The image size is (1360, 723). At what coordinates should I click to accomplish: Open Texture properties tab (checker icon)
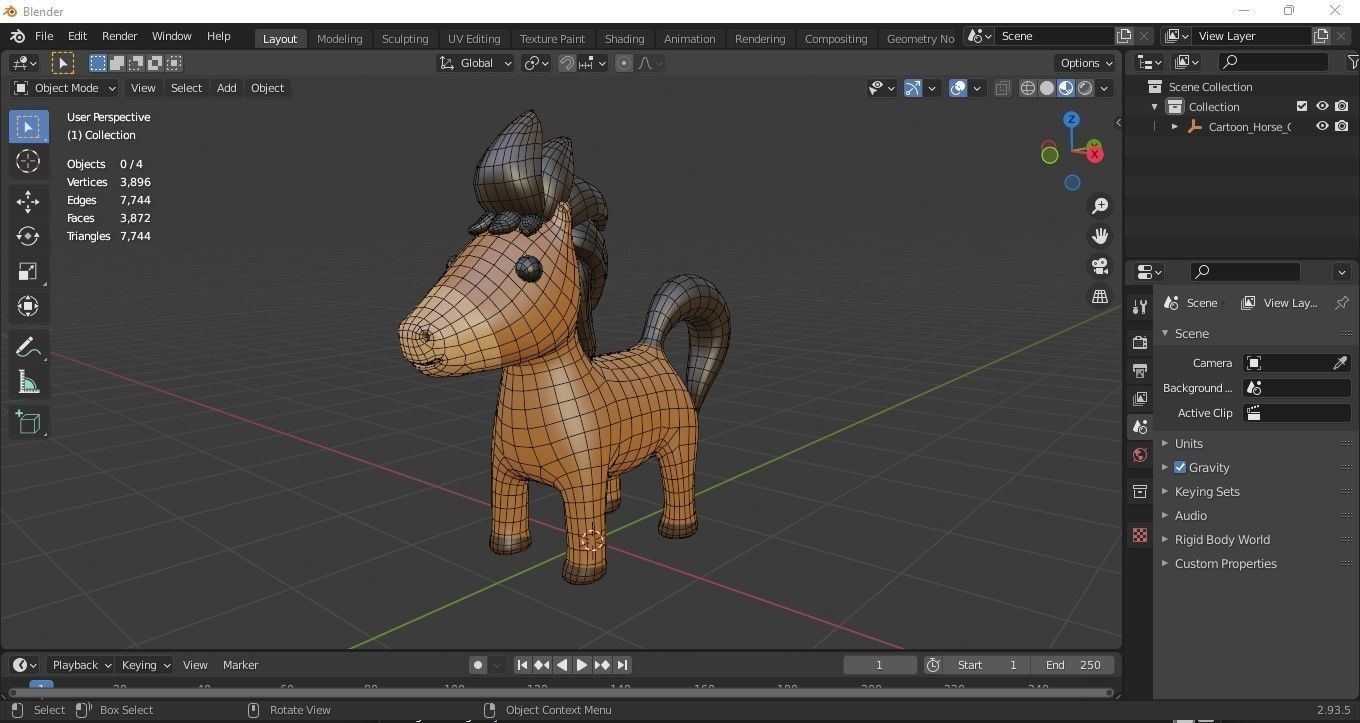click(1139, 536)
